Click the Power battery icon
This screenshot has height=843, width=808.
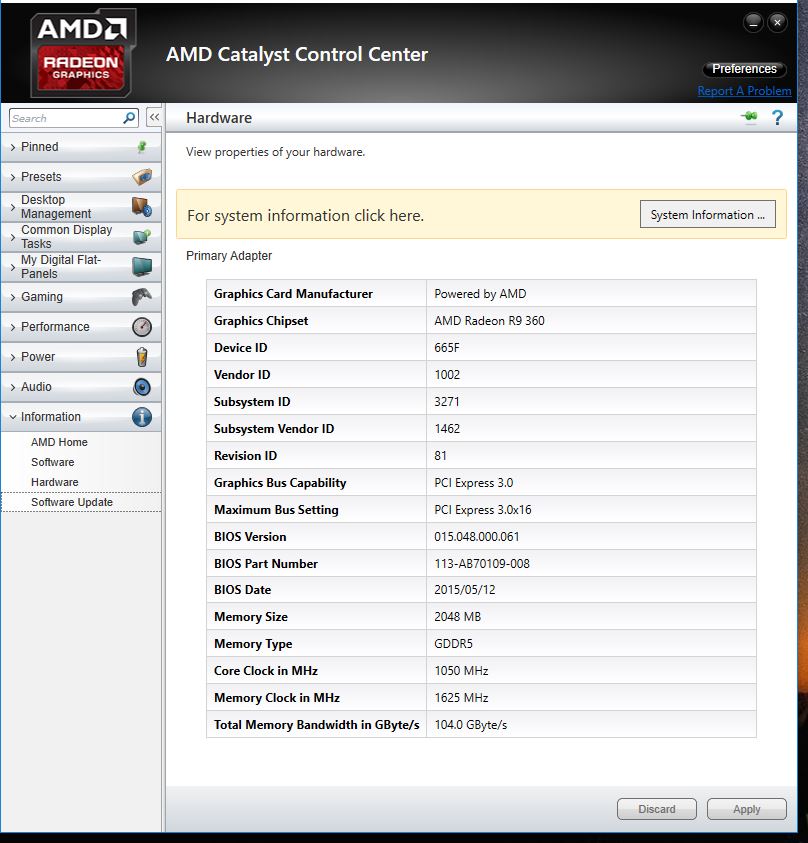(142, 357)
